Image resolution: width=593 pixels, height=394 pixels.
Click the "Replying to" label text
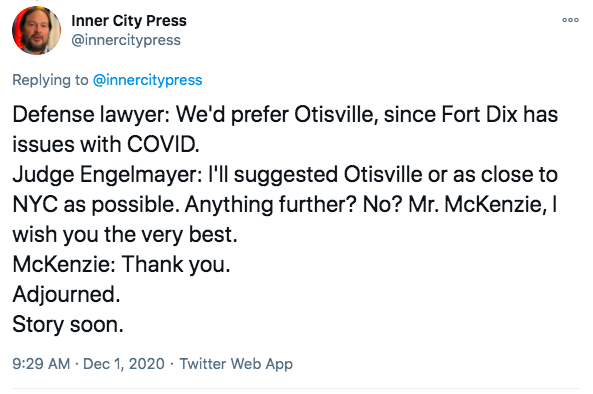50,80
